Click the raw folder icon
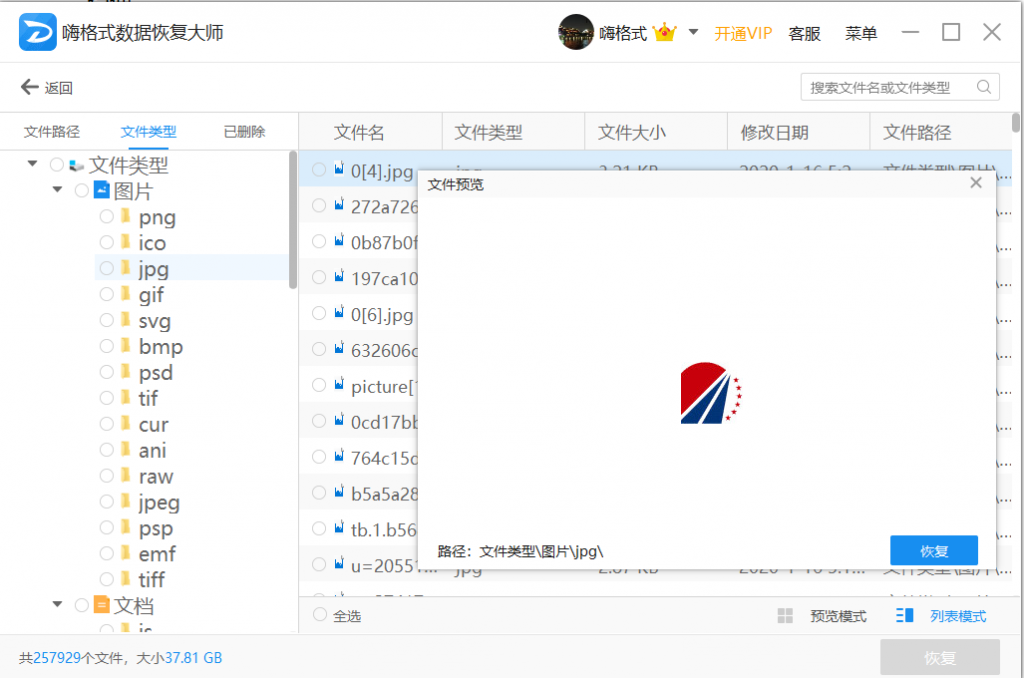The image size is (1024, 678). (125, 476)
